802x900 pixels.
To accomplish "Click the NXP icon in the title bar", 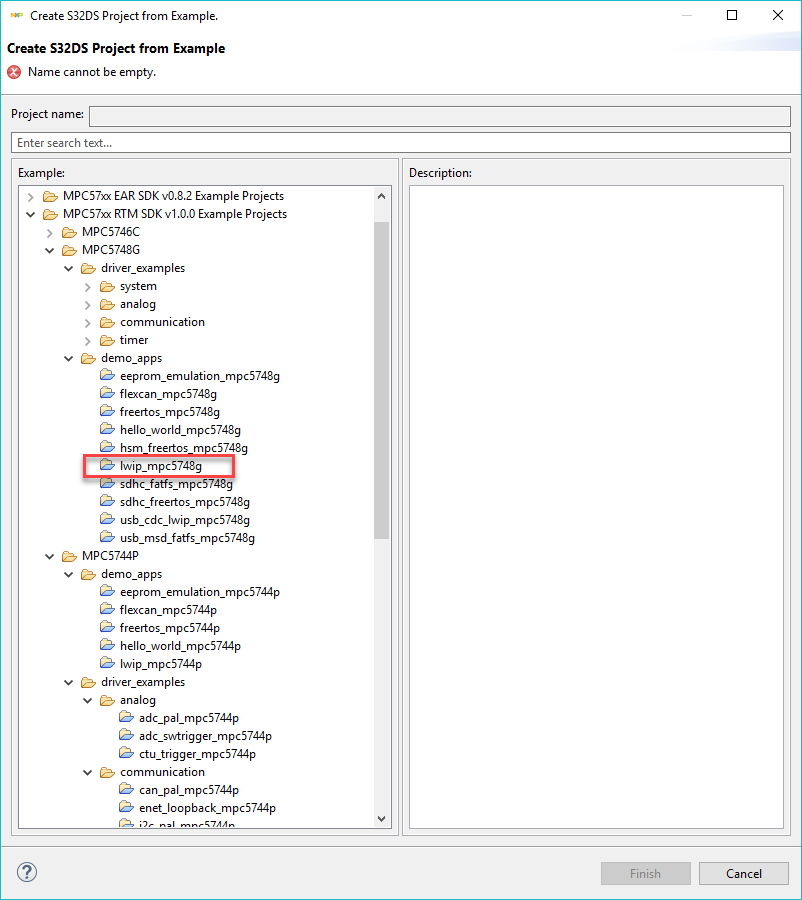I will point(17,15).
